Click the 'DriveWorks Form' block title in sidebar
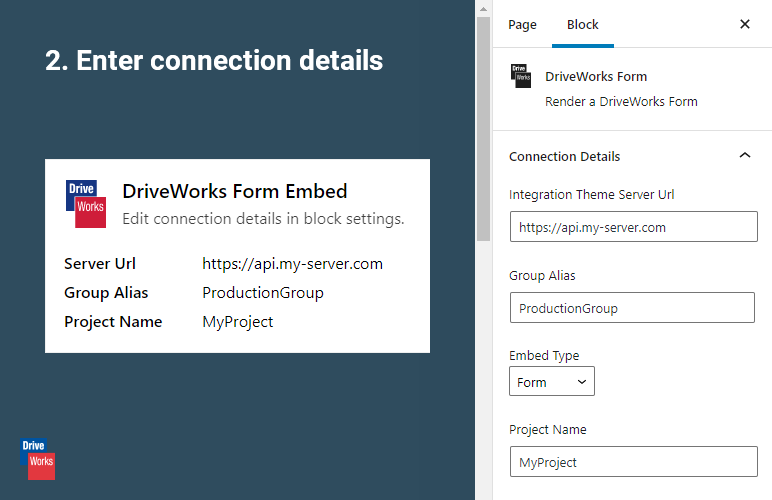 (596, 77)
